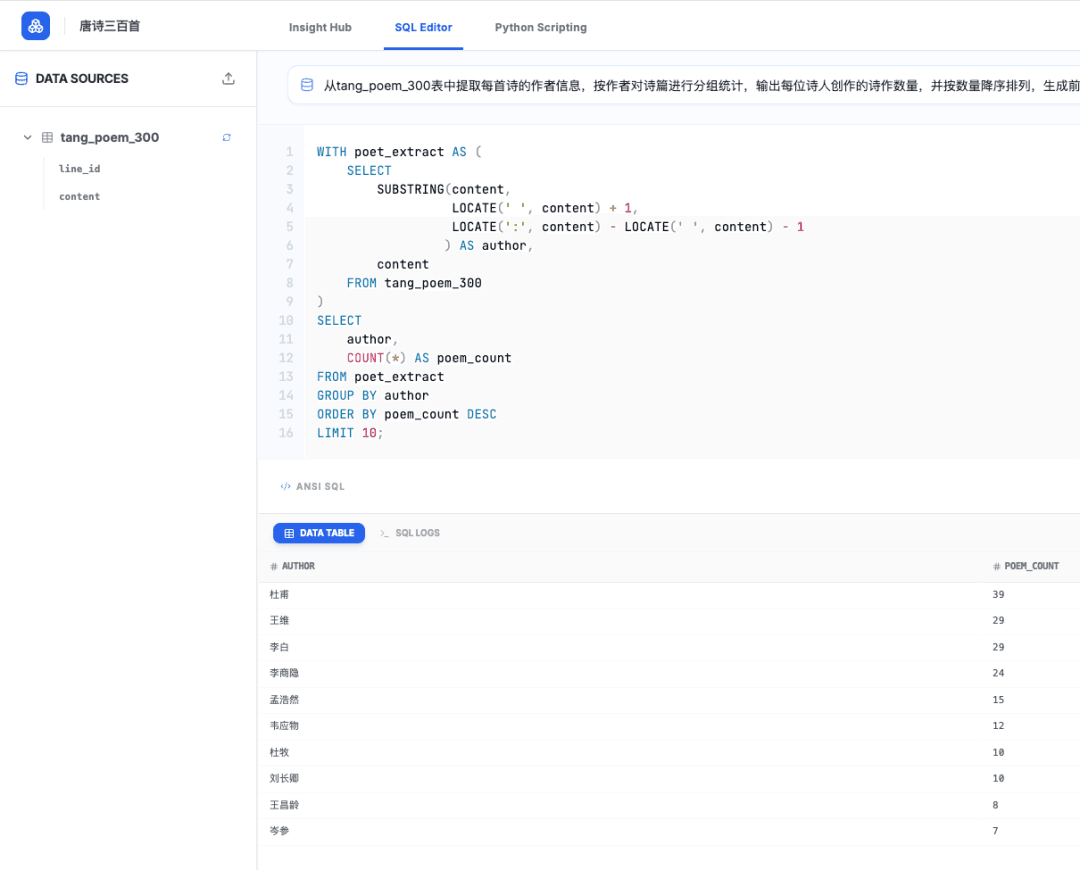Image resolution: width=1080 pixels, height=870 pixels.
Task: Click the SUBSTRING(content, code line
Action: tap(444, 189)
